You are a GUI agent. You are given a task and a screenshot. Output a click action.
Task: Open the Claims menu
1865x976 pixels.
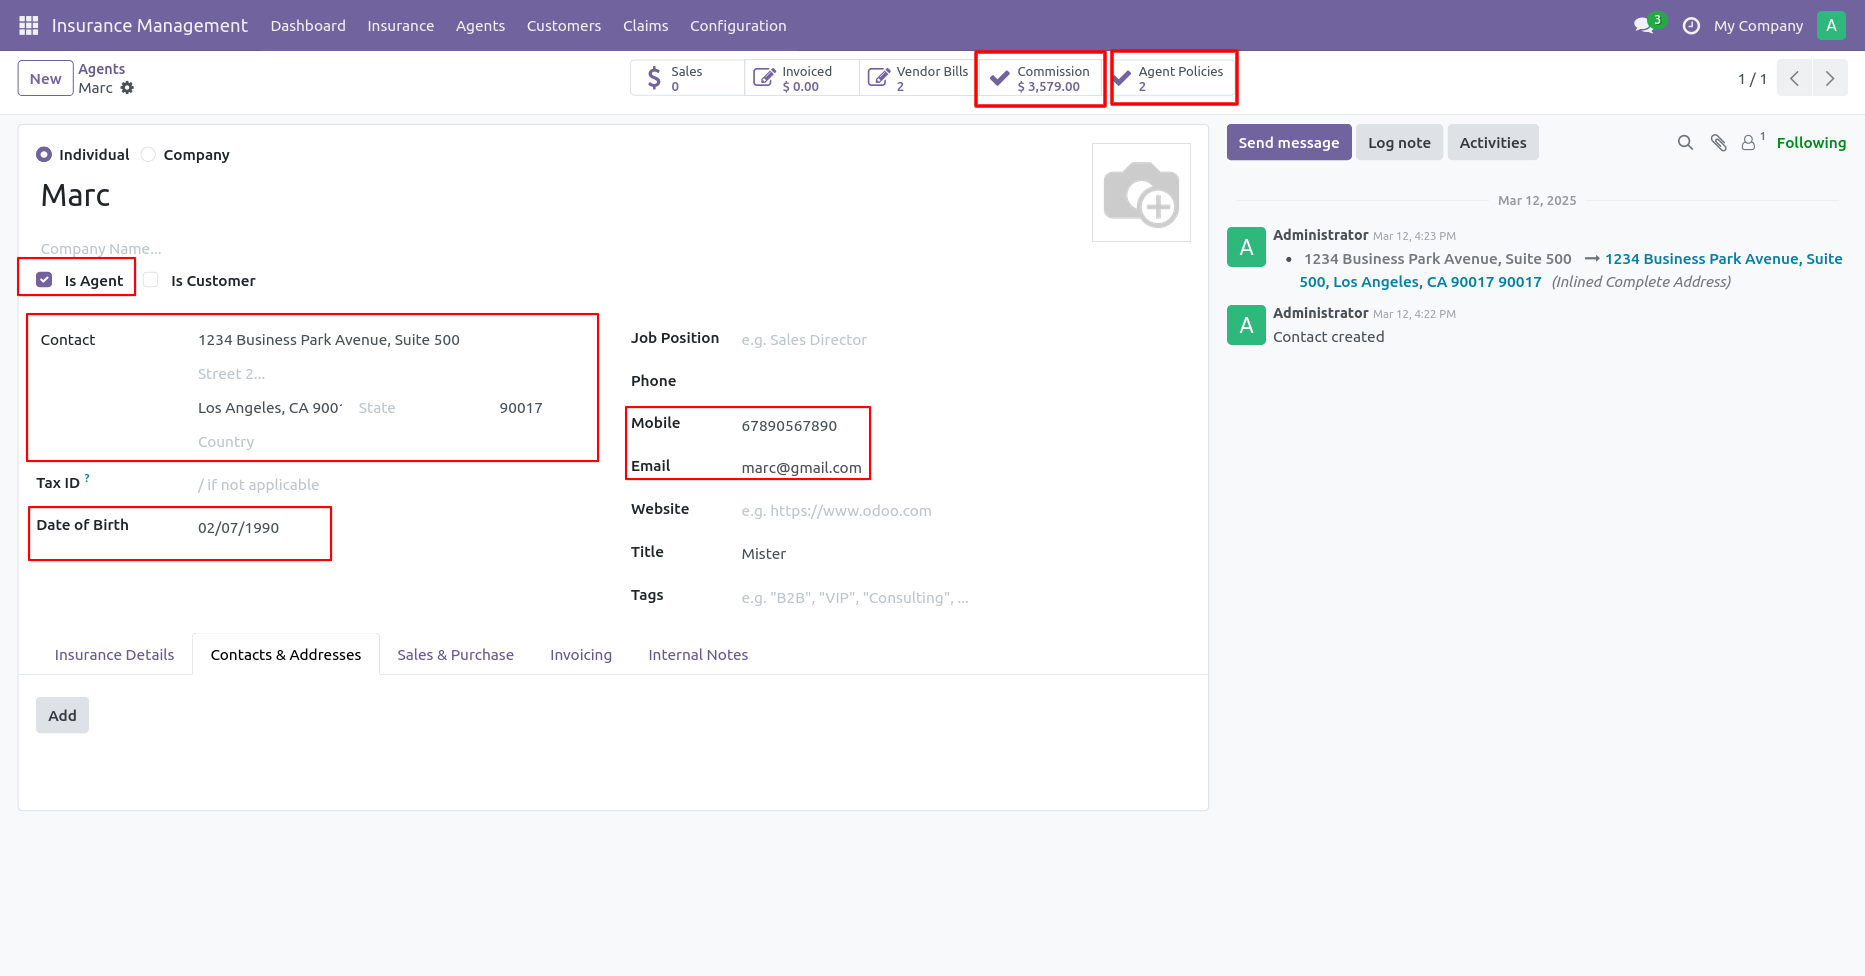pos(645,25)
